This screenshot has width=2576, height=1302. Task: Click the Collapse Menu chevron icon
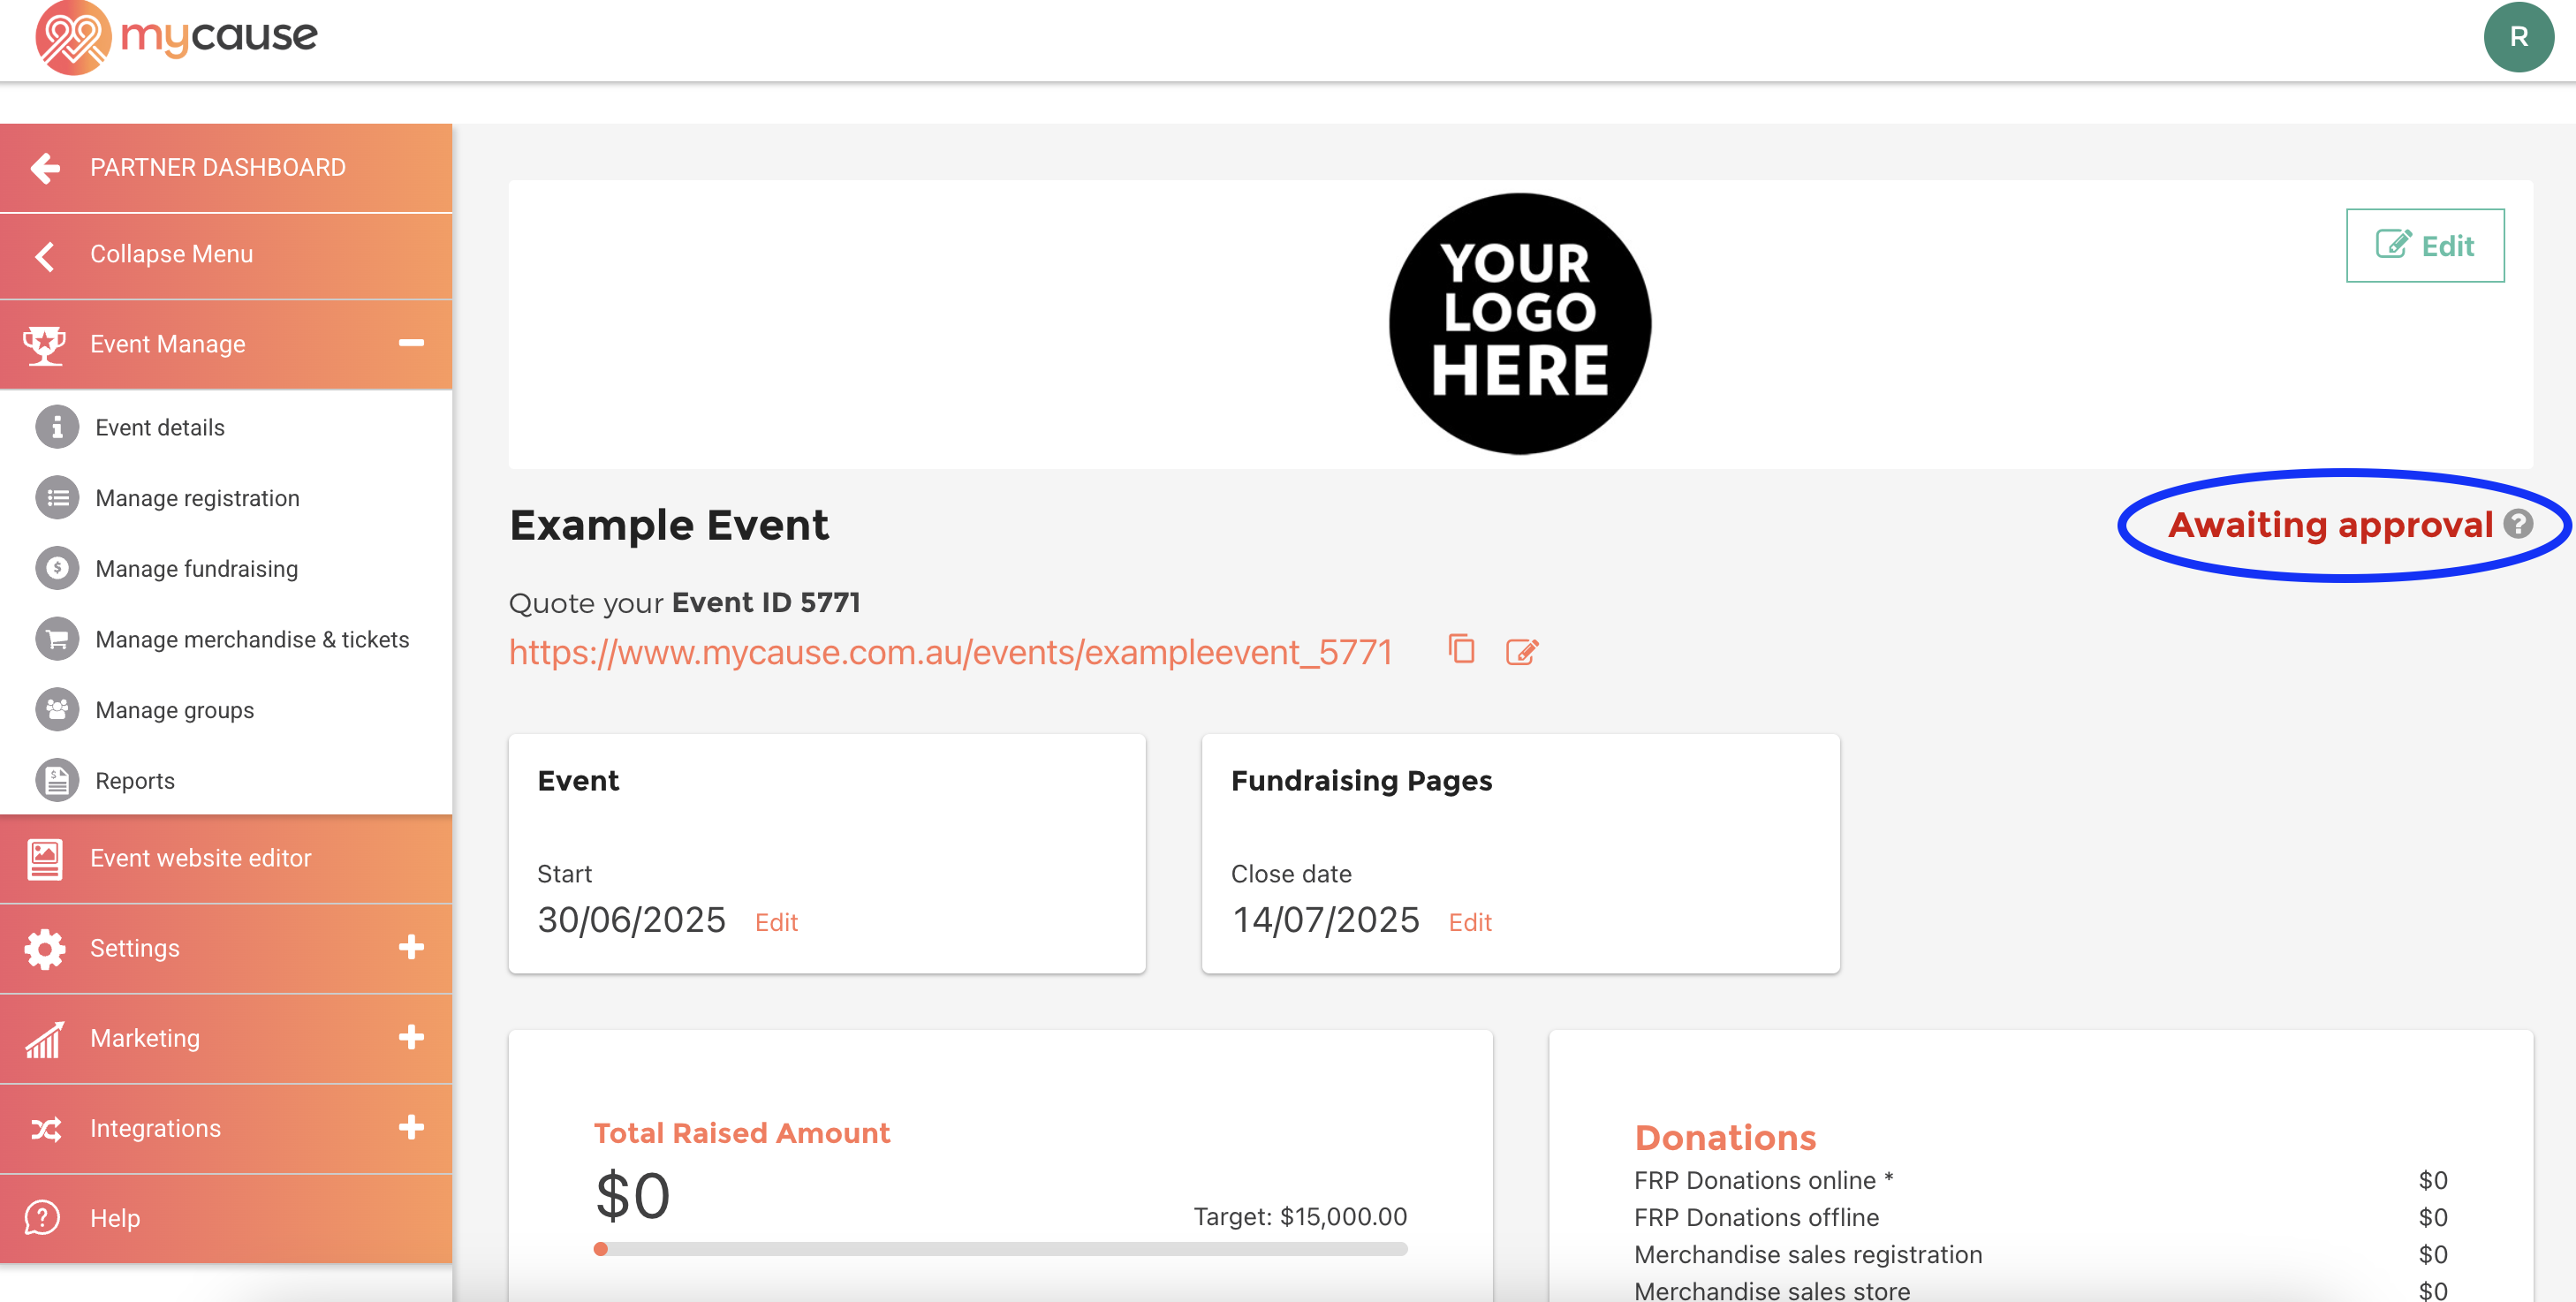coord(44,256)
